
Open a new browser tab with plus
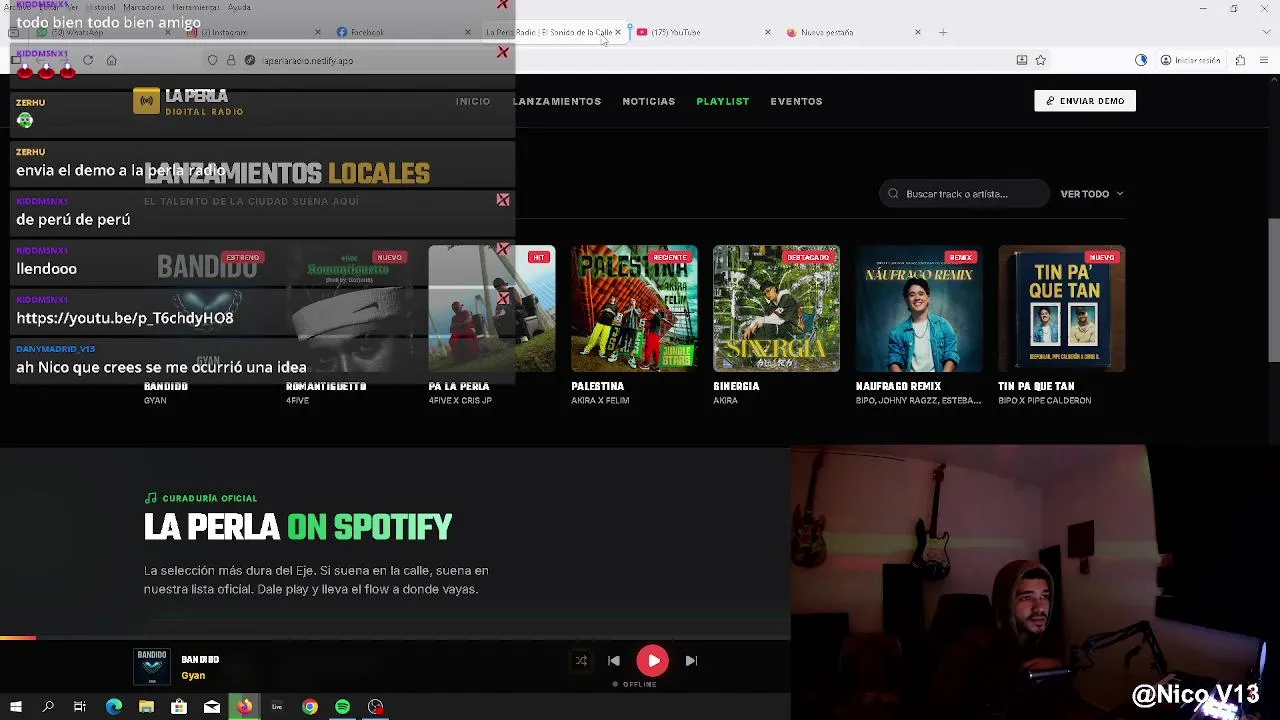pyautogui.click(x=943, y=32)
